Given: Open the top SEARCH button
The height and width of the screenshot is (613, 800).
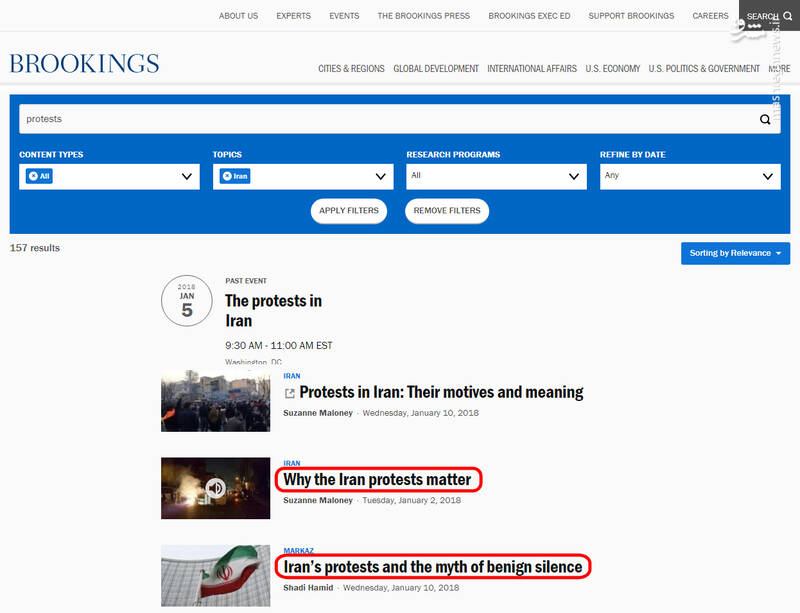Looking at the screenshot, I should coord(769,16).
